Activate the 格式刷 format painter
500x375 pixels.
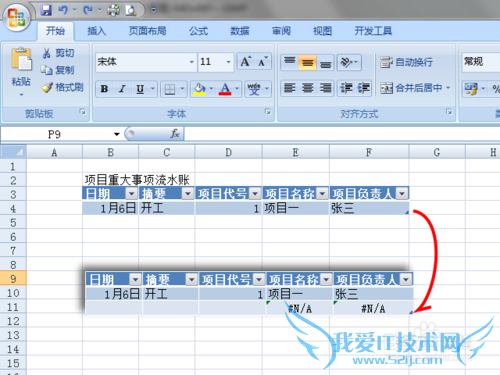tap(63, 87)
